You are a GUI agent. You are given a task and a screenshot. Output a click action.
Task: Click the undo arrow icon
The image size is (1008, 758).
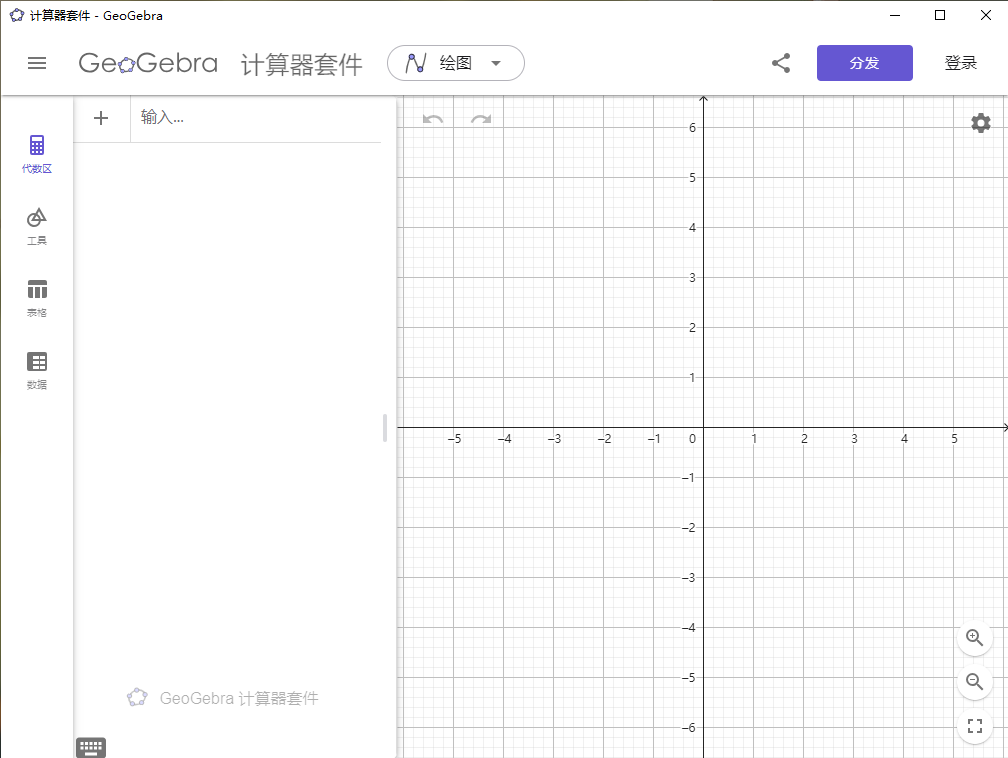click(431, 118)
